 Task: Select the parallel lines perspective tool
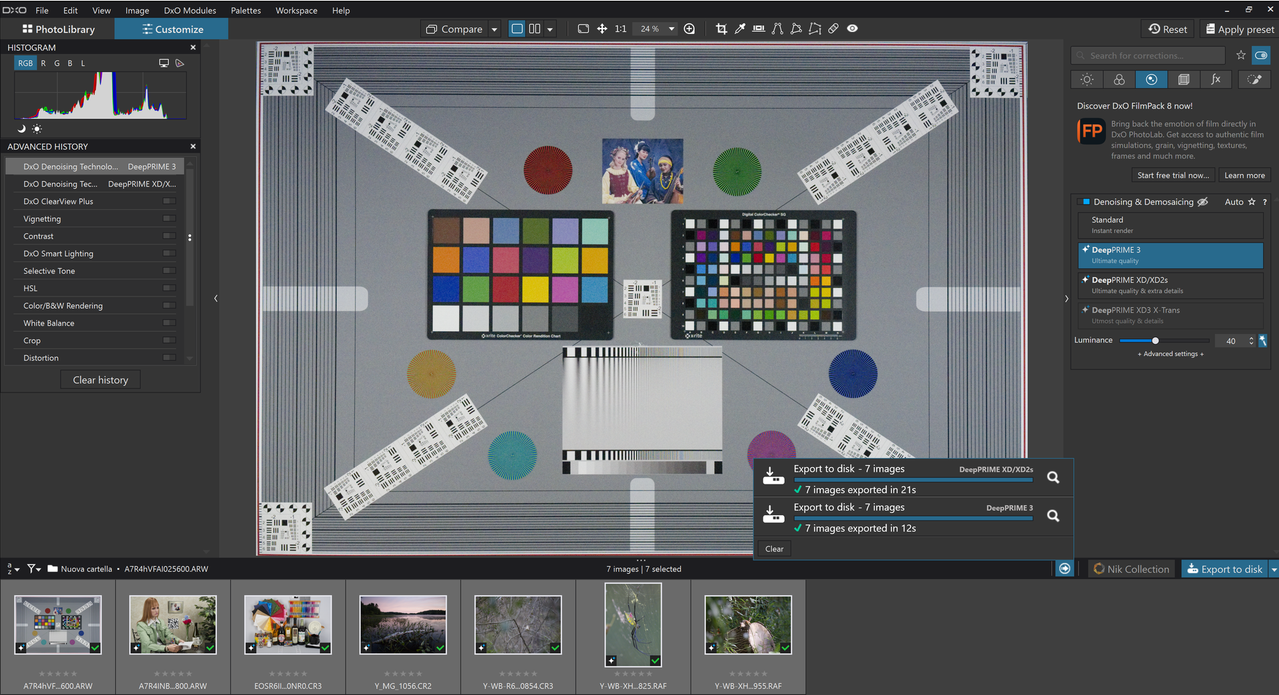coord(778,29)
